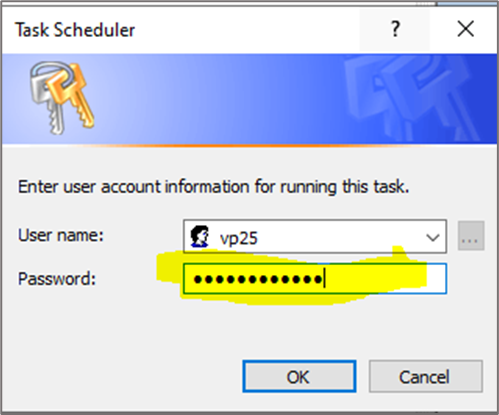Image resolution: width=499 pixels, height=415 pixels.
Task: Close the Task Scheduler dialog with X
Action: pyautogui.click(x=465, y=29)
